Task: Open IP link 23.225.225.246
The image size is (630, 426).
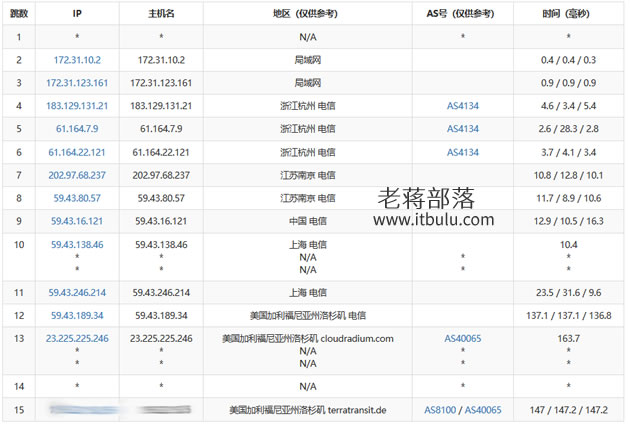Action: [77, 338]
